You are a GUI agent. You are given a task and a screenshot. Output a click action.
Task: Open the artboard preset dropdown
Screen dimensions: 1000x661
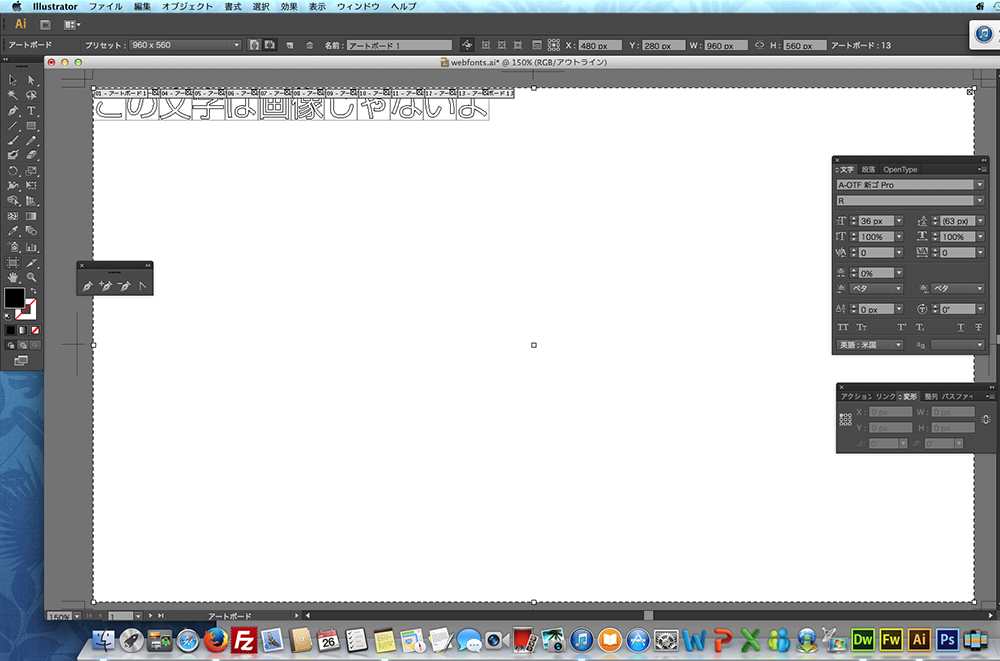(186, 45)
